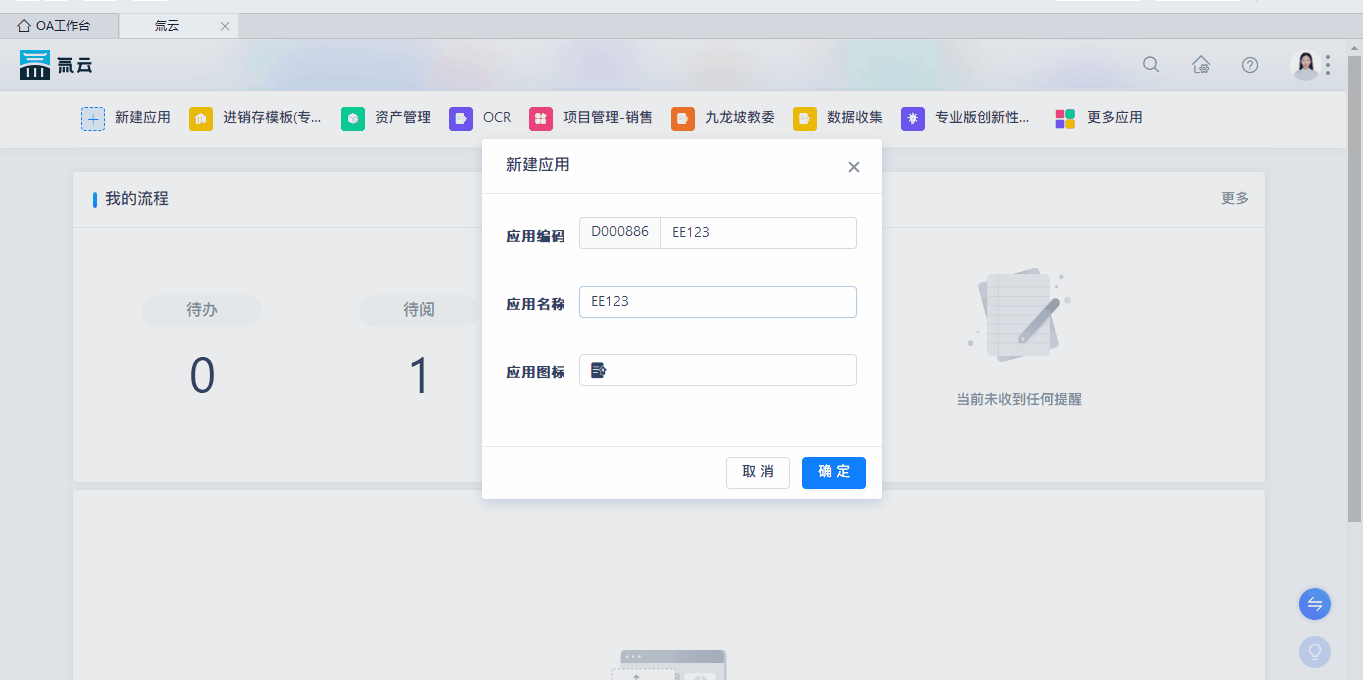Image resolution: width=1363 pixels, height=680 pixels.
Task: Open the 专业版创新性 purple app icon
Action: [913, 119]
